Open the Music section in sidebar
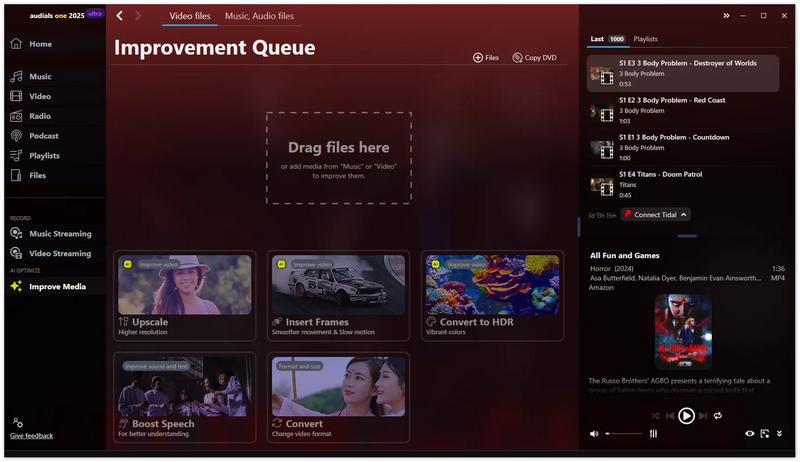The height and width of the screenshot is (462, 800). [40, 77]
